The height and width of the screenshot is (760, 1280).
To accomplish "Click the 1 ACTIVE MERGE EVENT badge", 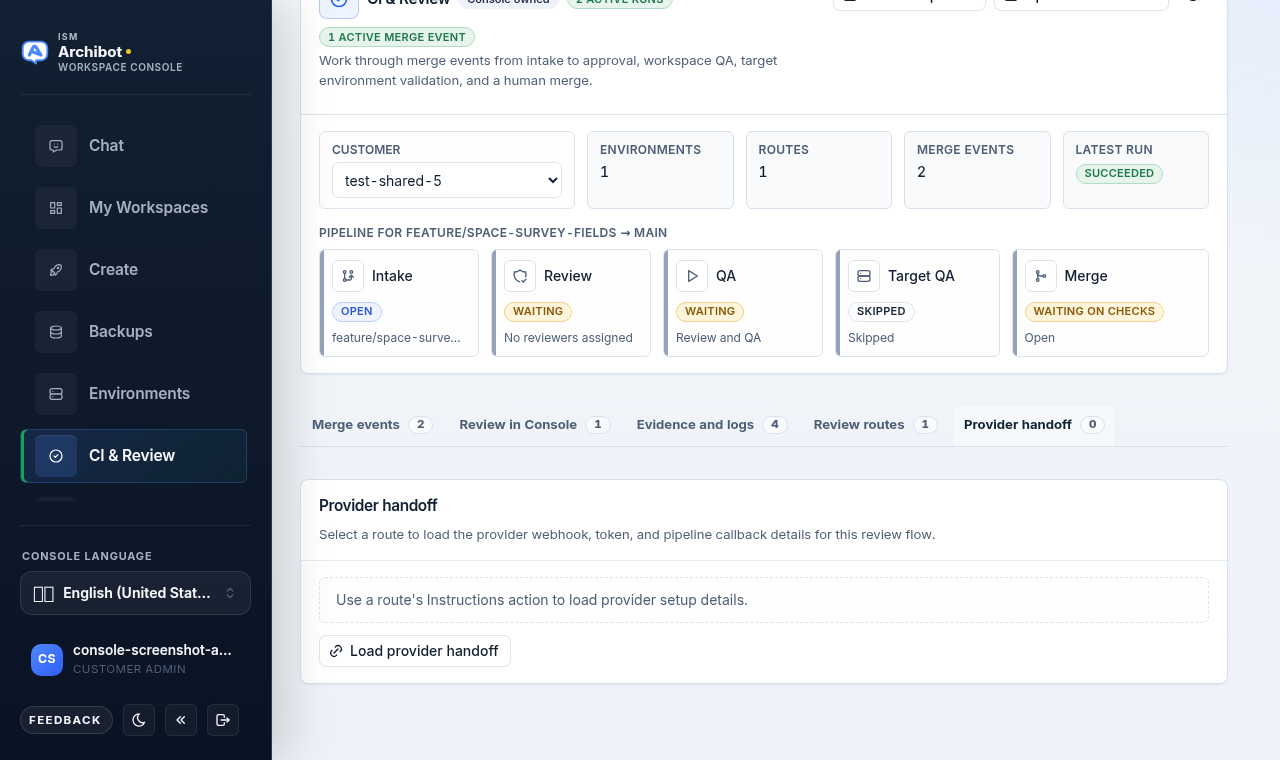I will (397, 37).
